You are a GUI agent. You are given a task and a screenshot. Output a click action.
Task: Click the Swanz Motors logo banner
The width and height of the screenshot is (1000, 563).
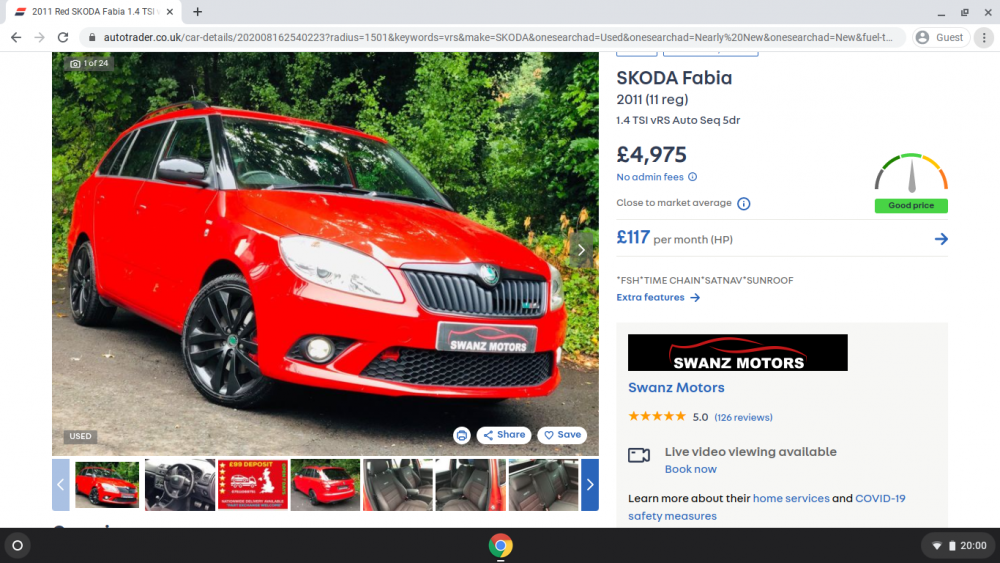pos(738,353)
